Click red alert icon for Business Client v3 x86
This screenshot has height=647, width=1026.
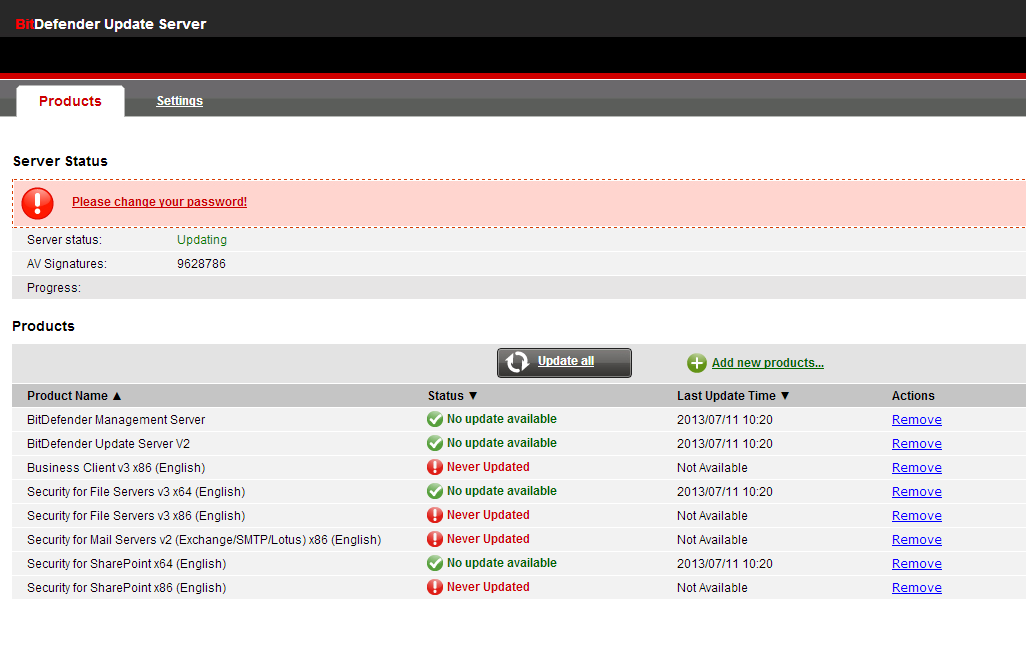(434, 467)
